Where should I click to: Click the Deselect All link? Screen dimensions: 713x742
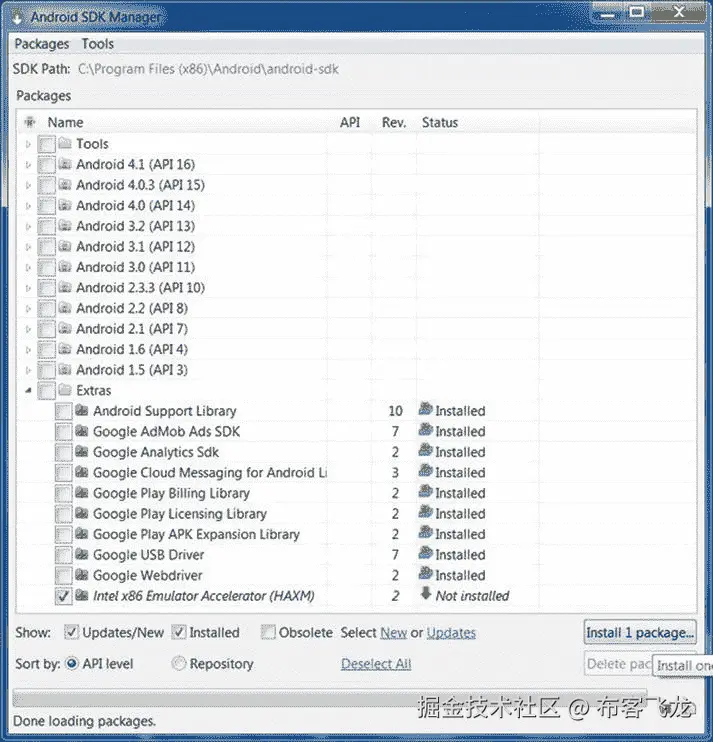click(x=376, y=664)
